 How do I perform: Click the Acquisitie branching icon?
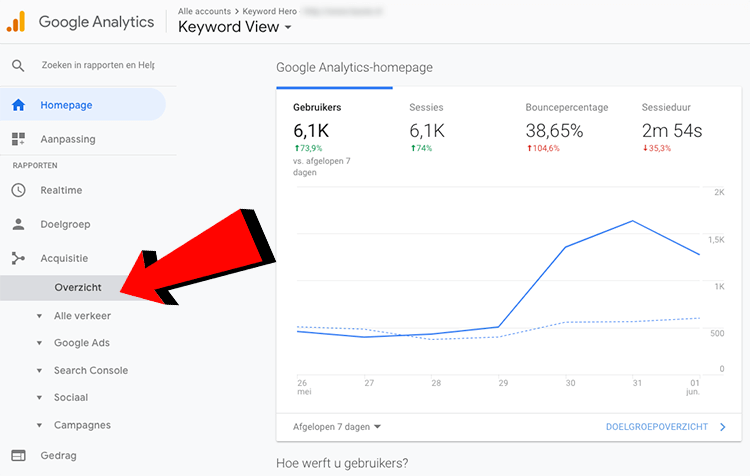click(18, 258)
